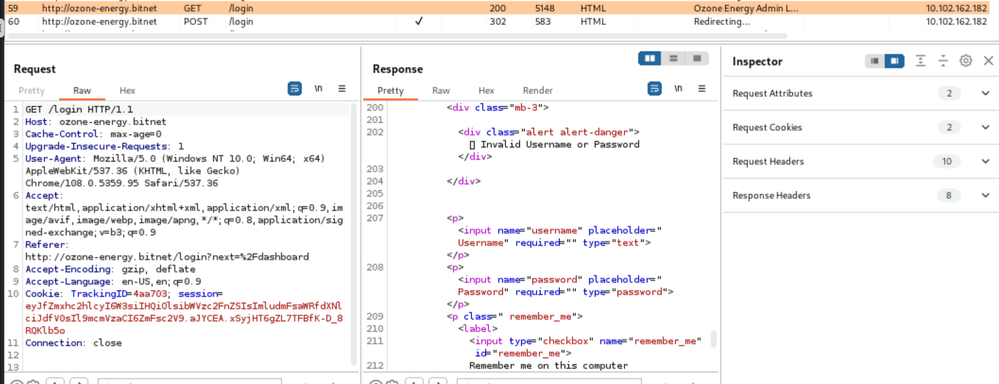
Task: Expand Request Attributes chevron
Action: coord(985,94)
